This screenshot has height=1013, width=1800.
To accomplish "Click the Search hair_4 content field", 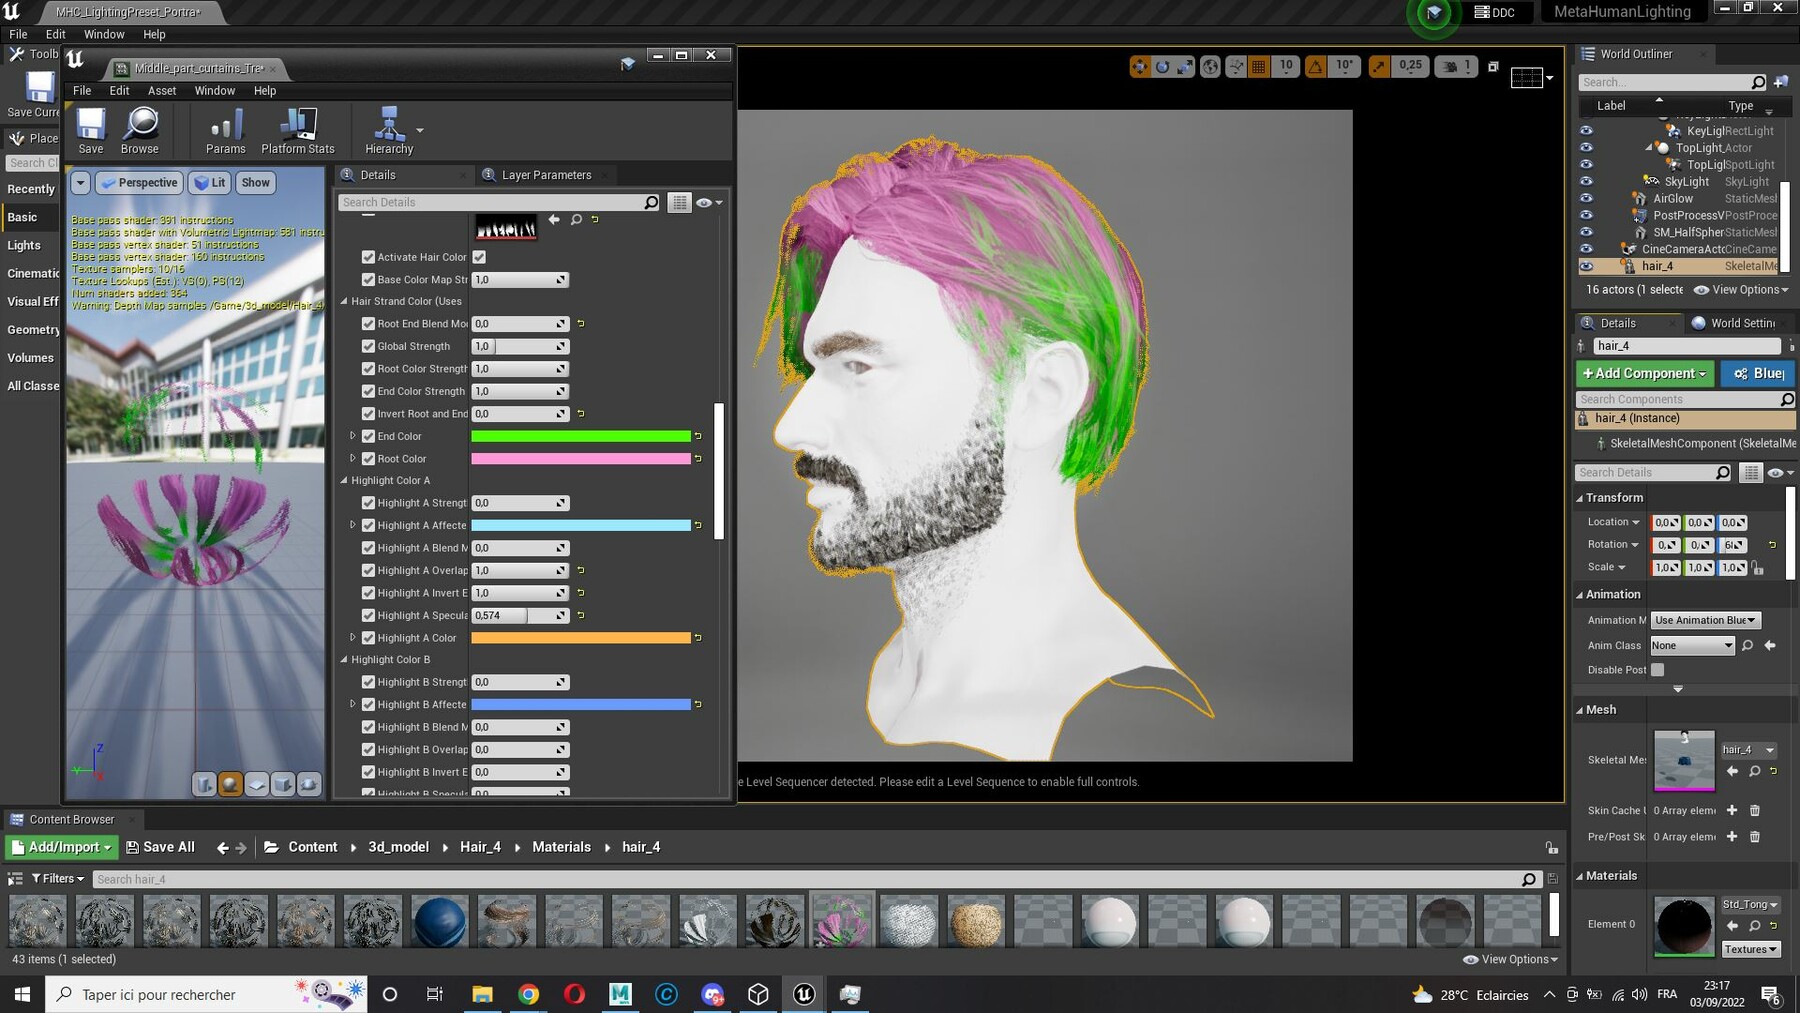I will pos(816,879).
